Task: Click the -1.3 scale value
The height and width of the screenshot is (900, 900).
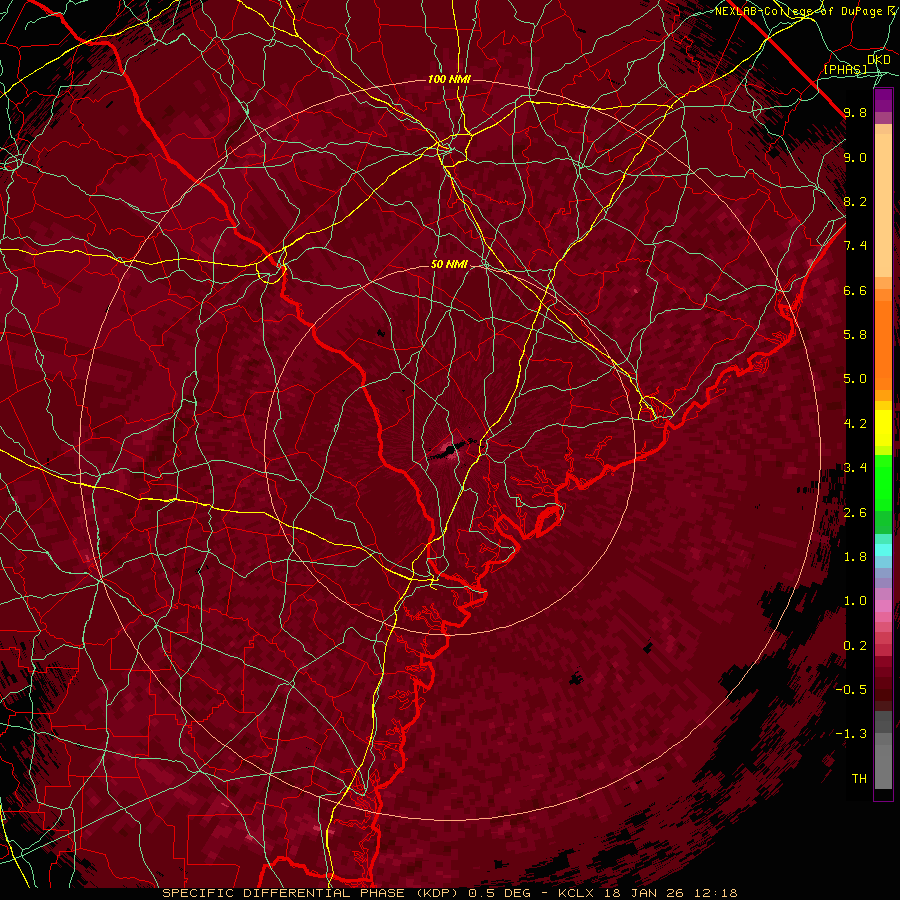Action: (851, 734)
